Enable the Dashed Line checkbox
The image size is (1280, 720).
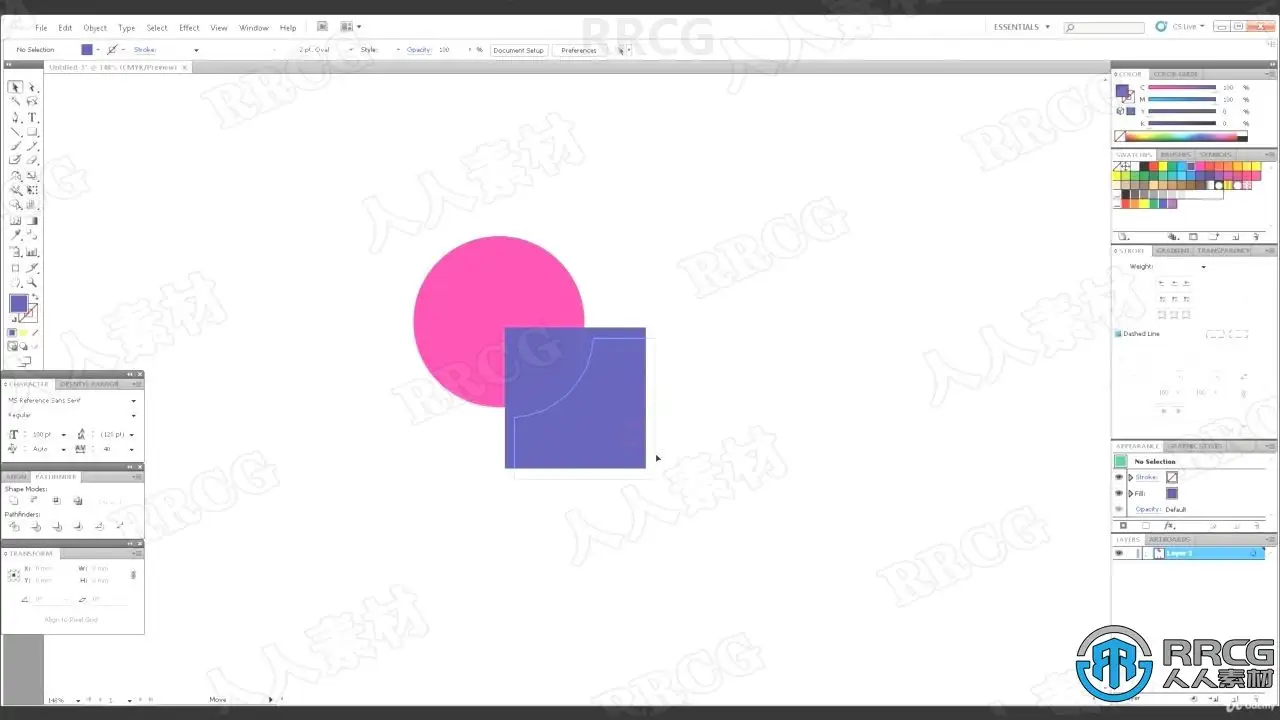click(x=1118, y=334)
